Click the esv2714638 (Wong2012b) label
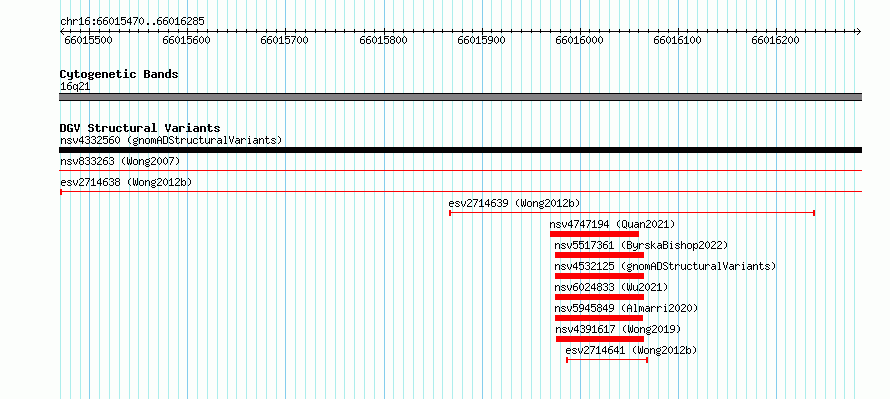 pyautogui.click(x=126, y=182)
